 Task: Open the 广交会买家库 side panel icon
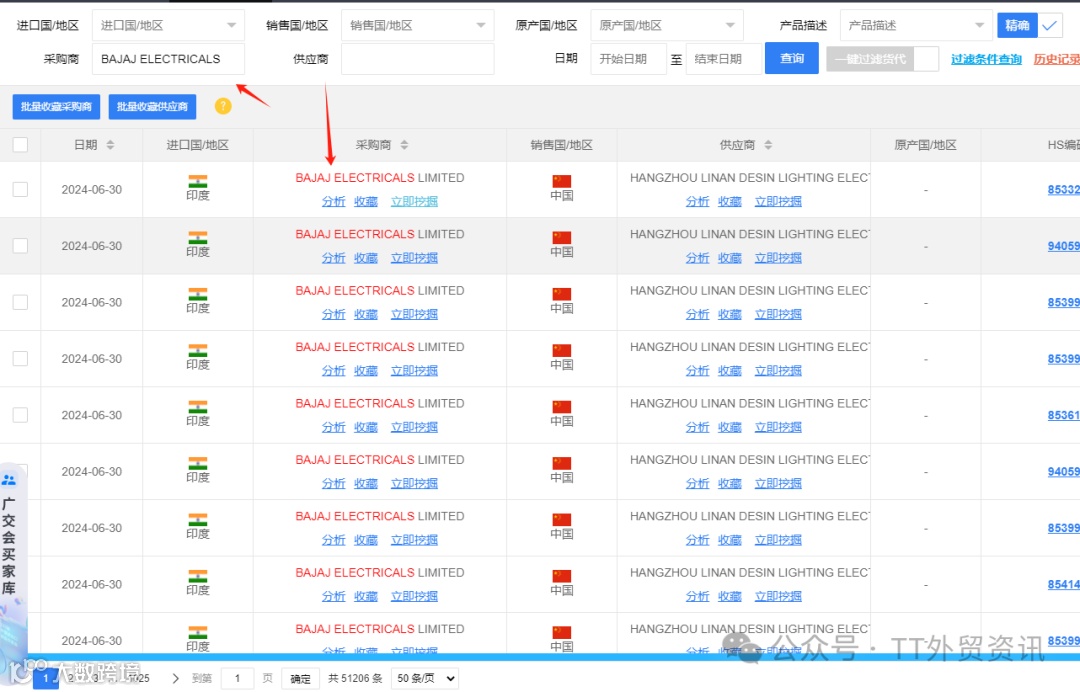[9, 480]
